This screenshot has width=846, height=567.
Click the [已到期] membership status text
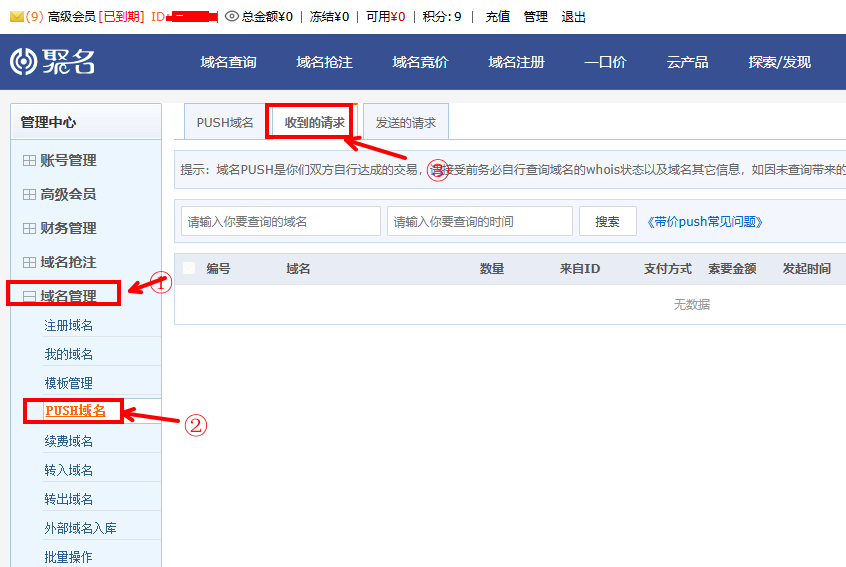(x=121, y=17)
